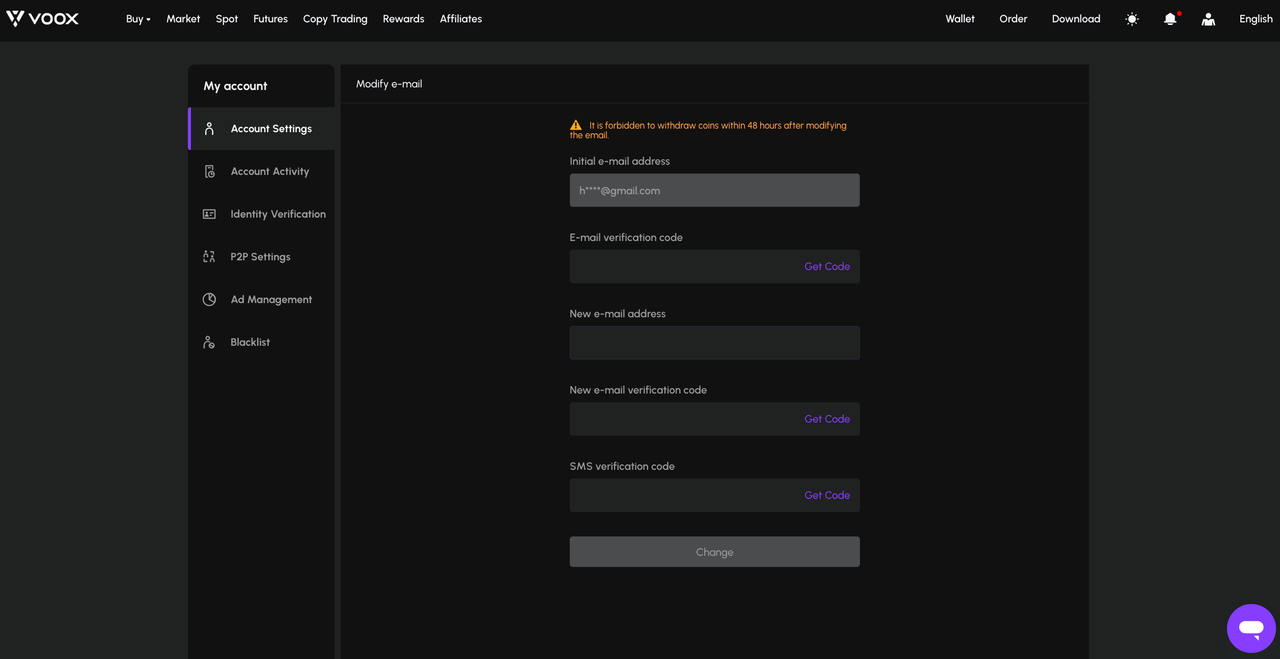Open the Market page
This screenshot has width=1280, height=659.
(x=183, y=19)
